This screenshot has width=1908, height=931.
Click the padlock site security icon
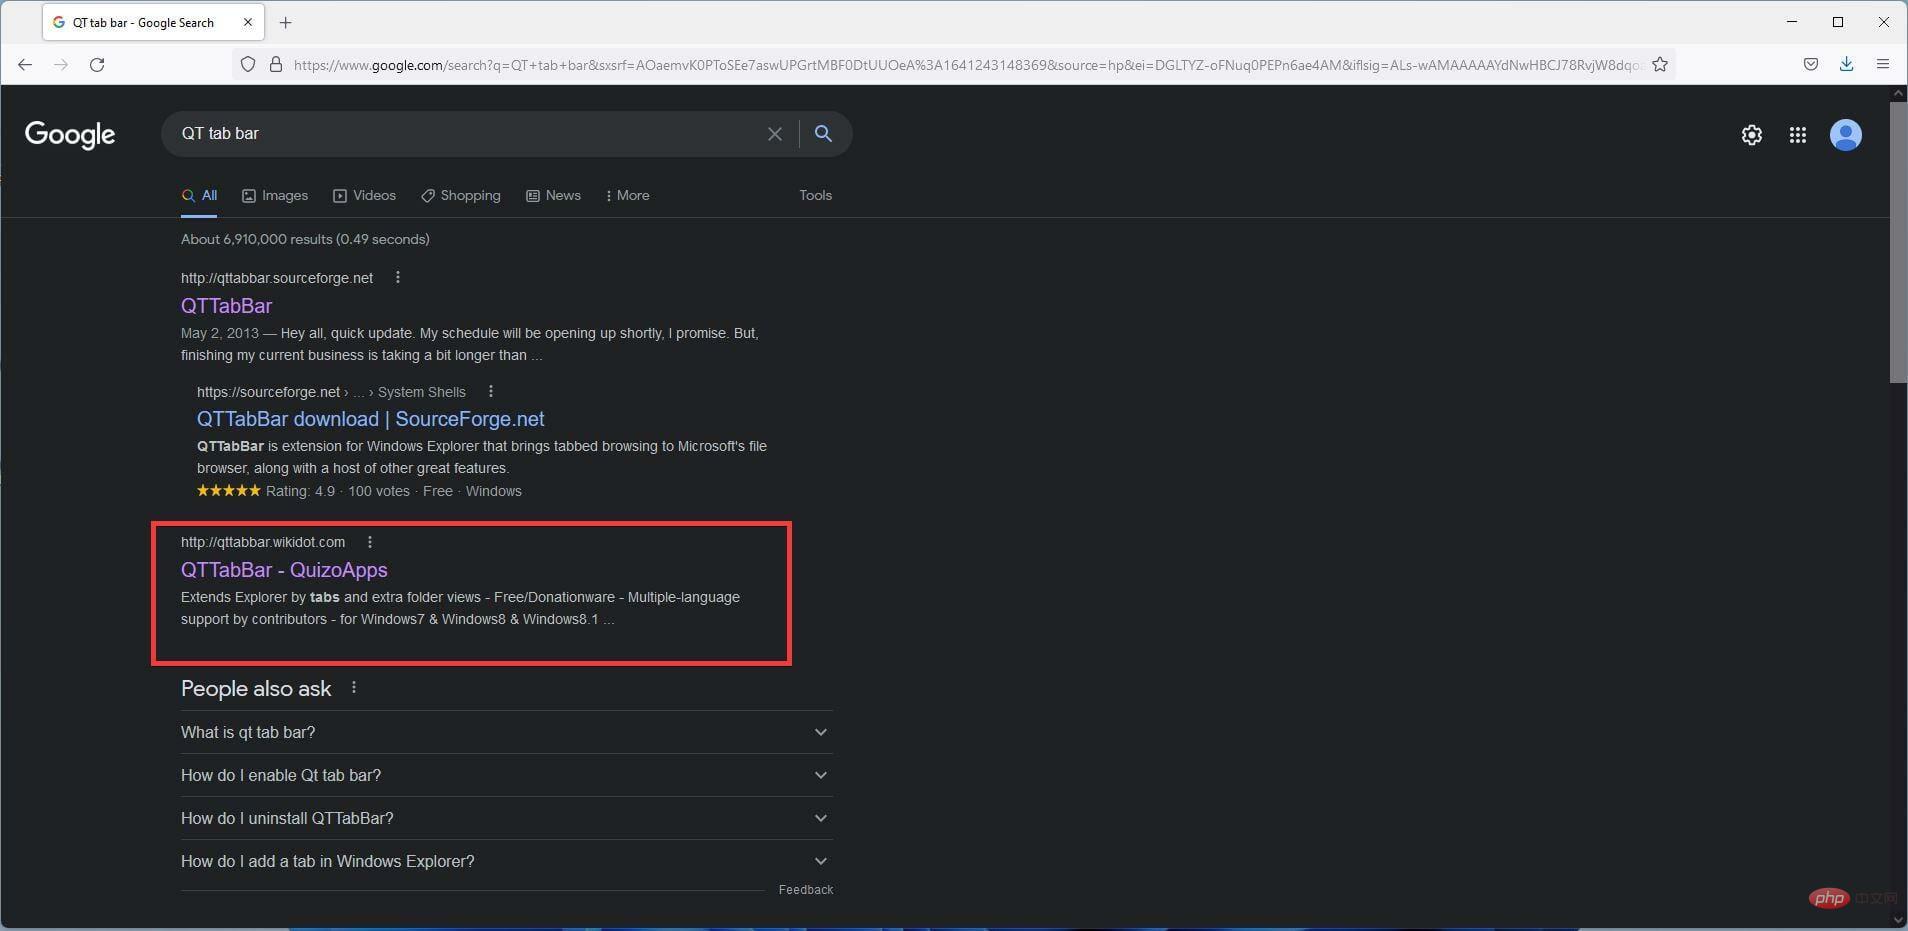276,64
